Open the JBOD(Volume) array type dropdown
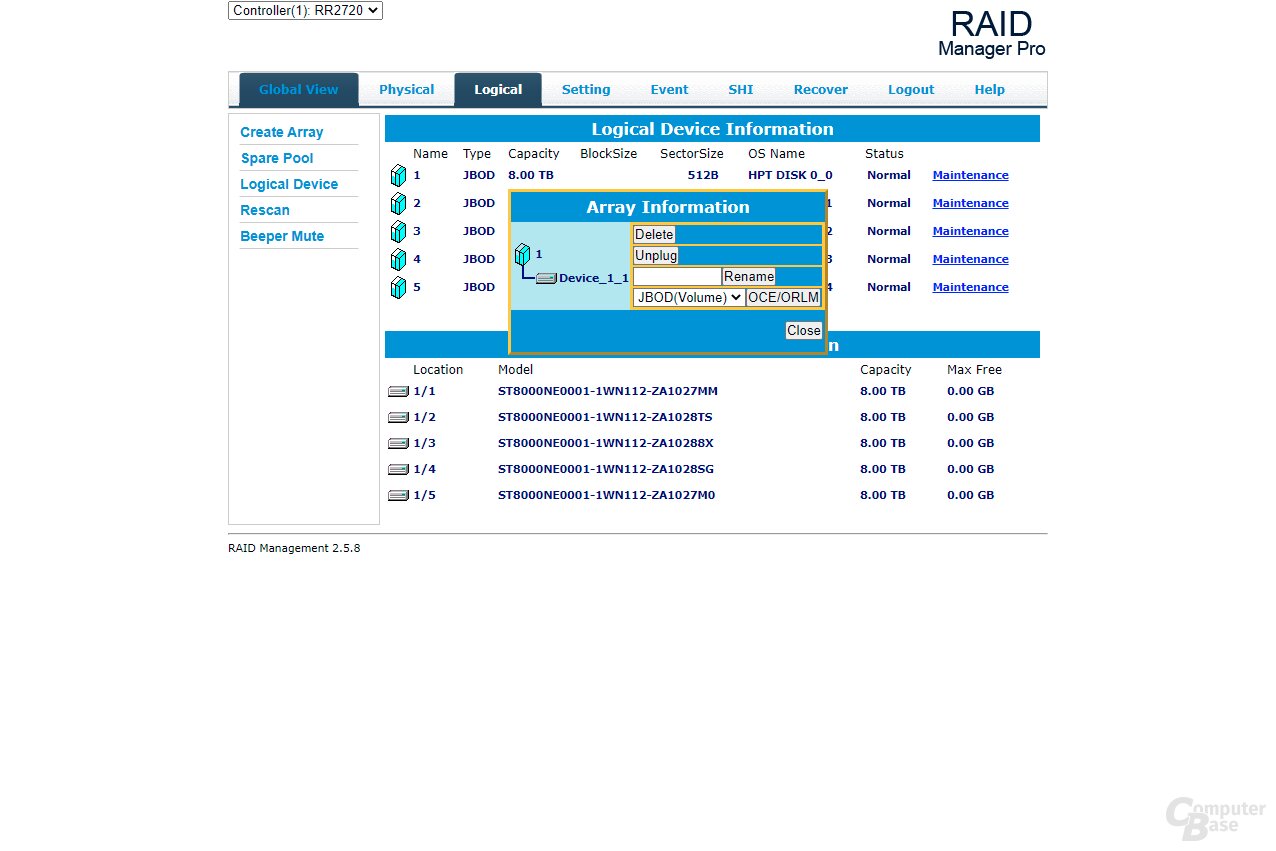The image size is (1276, 851). coord(689,297)
